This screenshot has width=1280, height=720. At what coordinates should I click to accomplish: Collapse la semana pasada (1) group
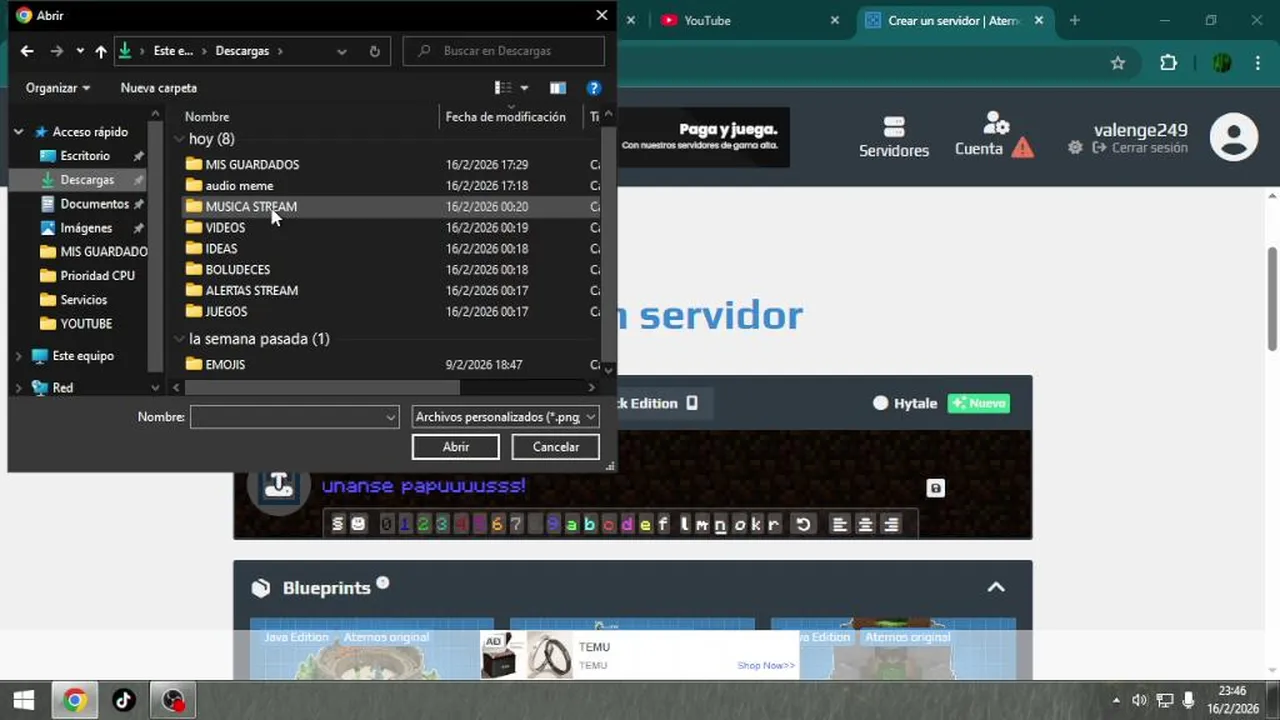coord(179,339)
